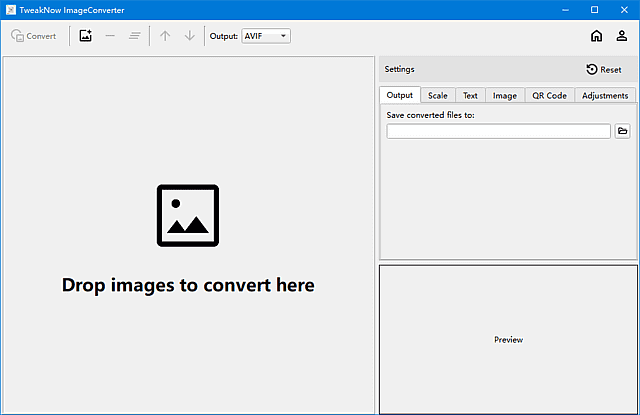Select the Output tab
Viewport: 640px width, 415px height.
pos(400,96)
